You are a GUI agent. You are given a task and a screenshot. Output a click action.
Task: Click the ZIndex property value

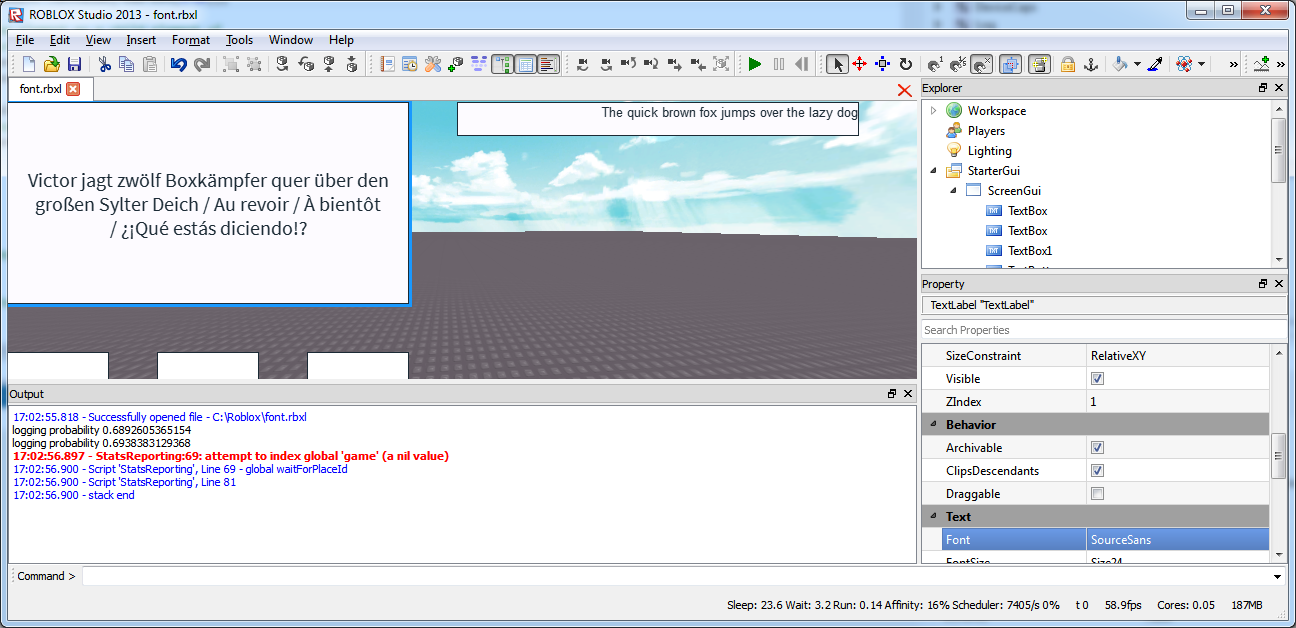click(x=1178, y=402)
